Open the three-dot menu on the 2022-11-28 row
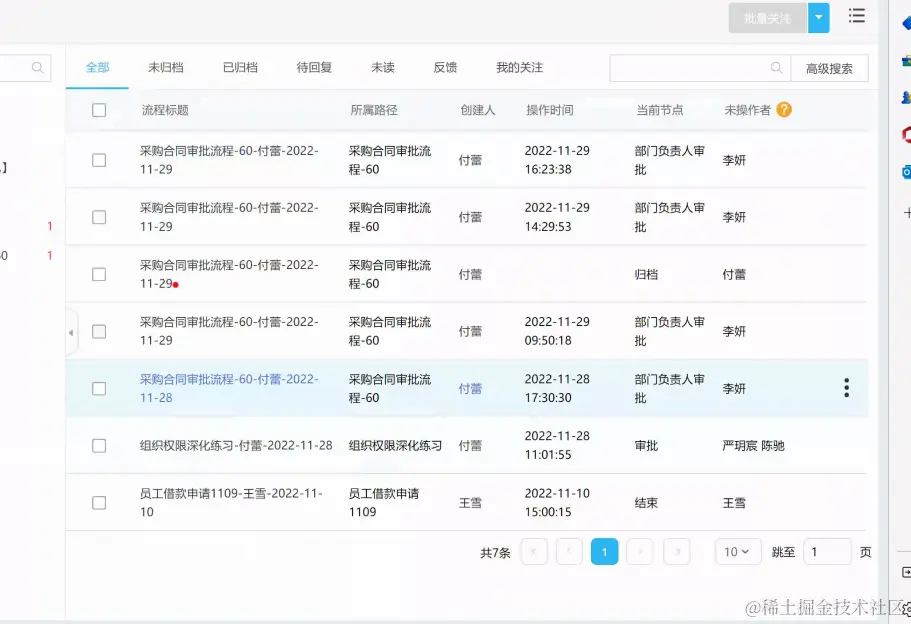 click(x=847, y=388)
